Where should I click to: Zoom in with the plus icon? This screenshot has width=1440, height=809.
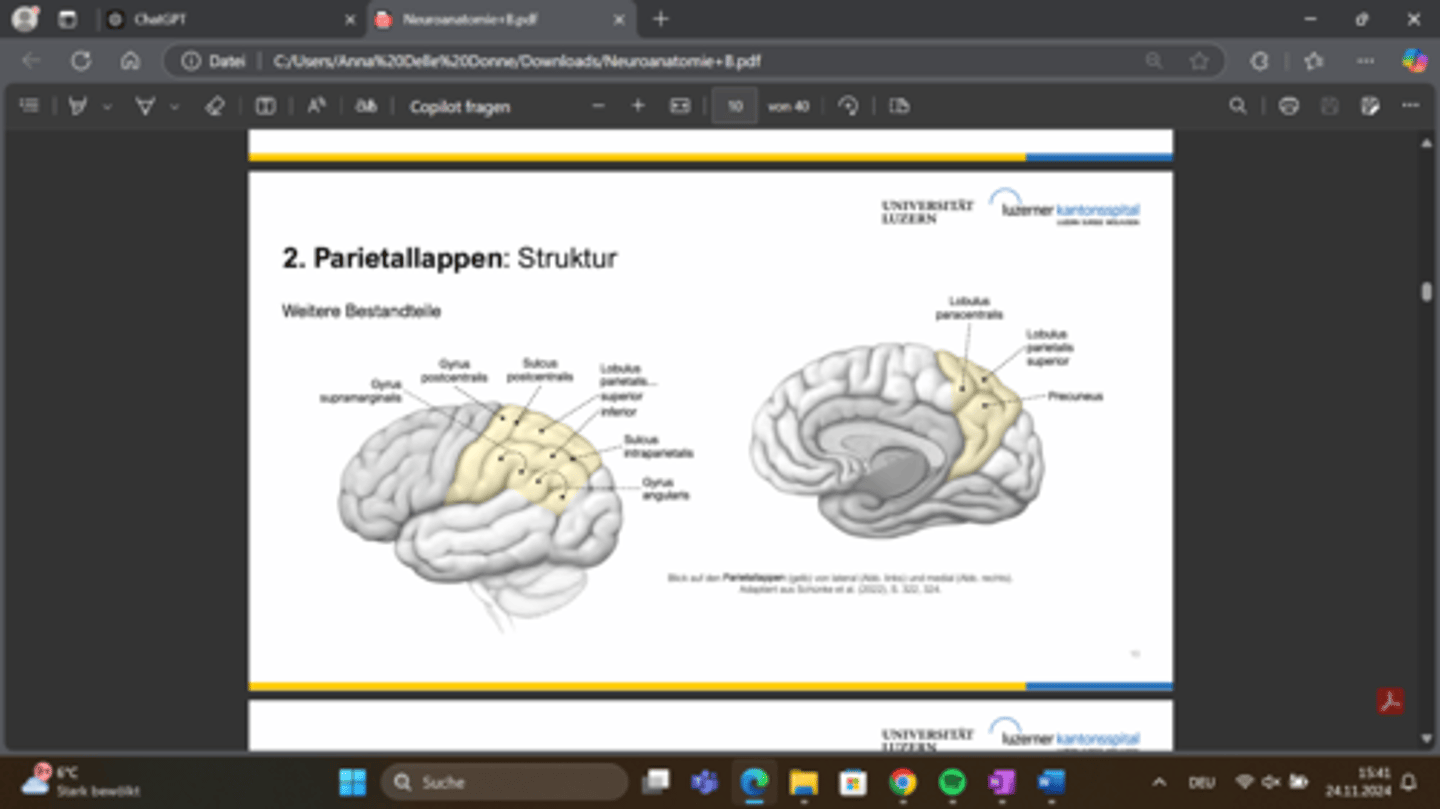click(x=638, y=106)
